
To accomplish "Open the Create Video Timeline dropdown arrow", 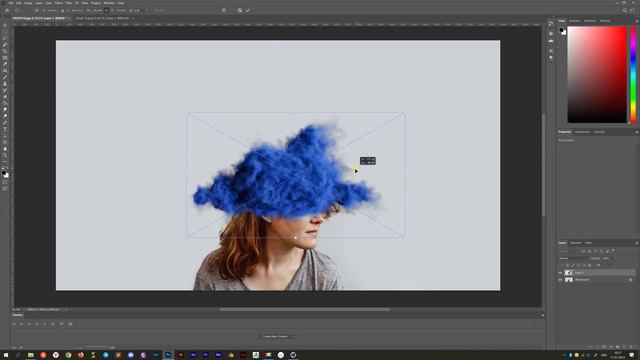I will tap(295, 336).
